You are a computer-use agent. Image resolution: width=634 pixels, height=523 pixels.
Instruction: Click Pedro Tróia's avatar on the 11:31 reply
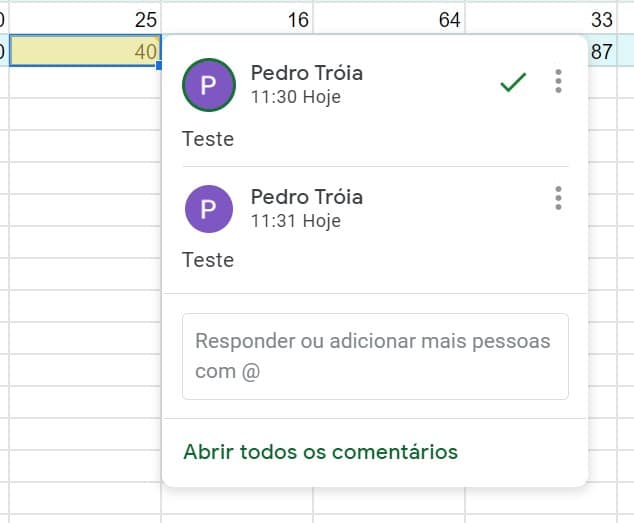click(209, 209)
